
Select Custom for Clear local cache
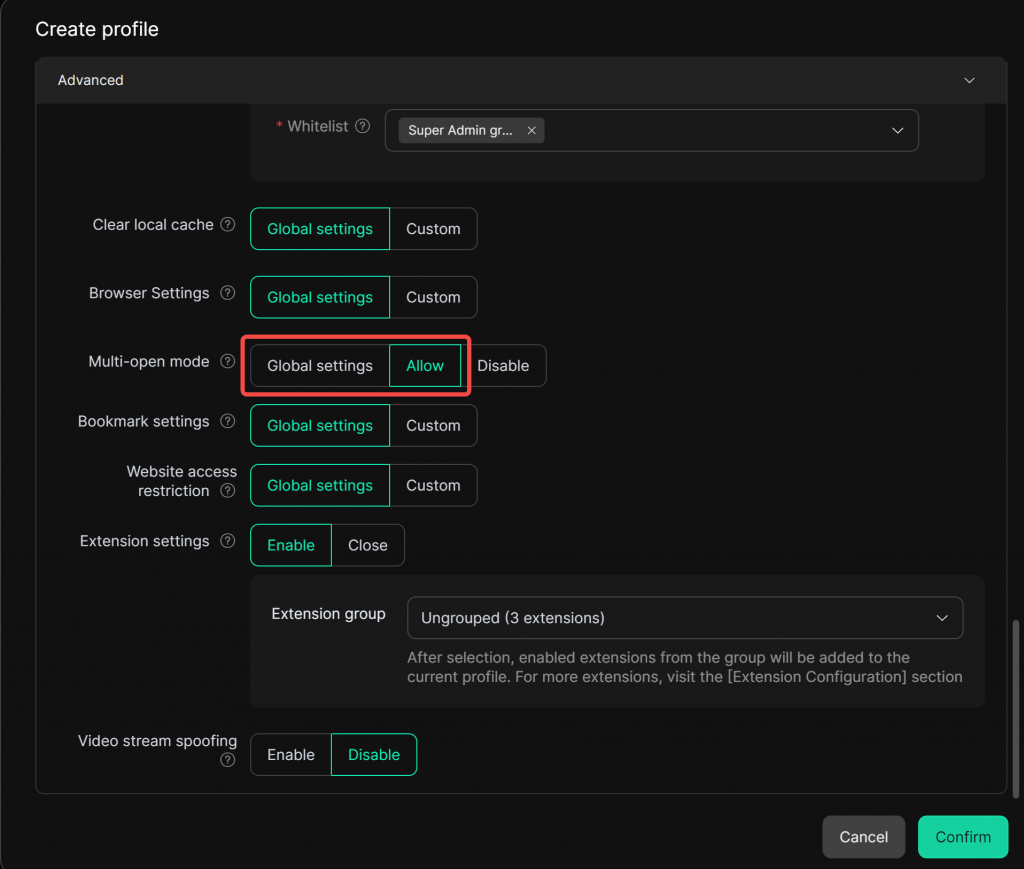[433, 229]
